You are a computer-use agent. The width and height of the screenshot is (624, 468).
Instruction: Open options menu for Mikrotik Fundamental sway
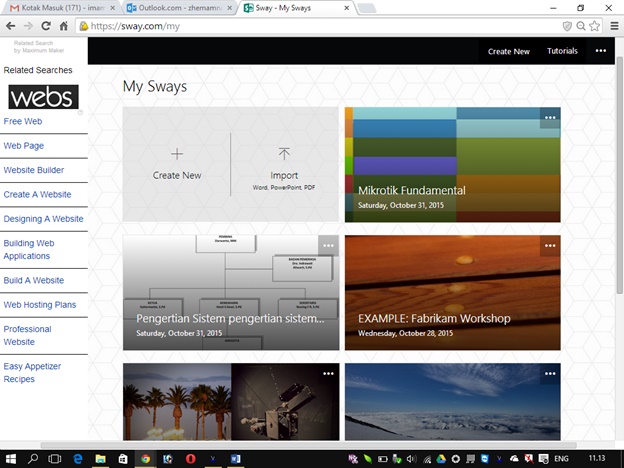point(550,118)
